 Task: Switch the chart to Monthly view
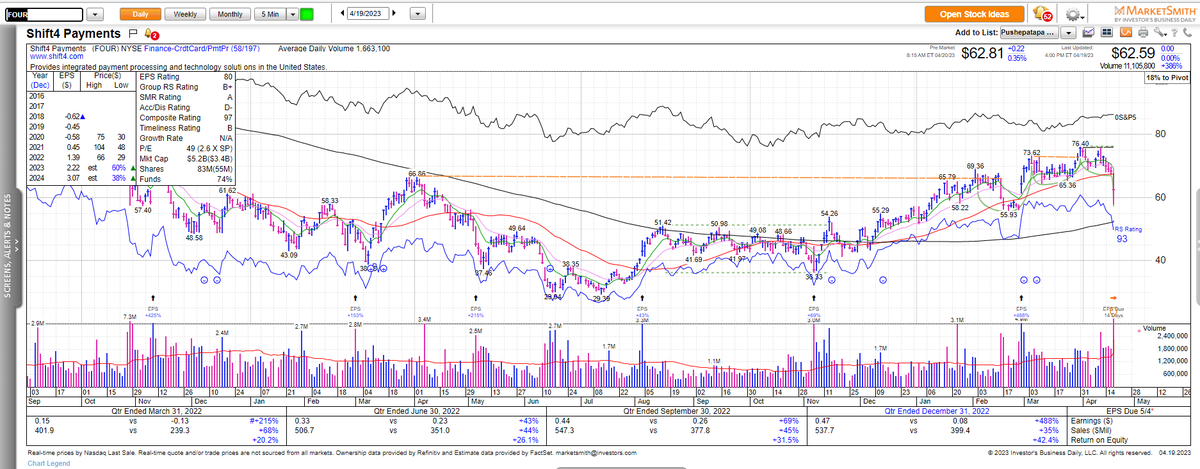coord(230,15)
